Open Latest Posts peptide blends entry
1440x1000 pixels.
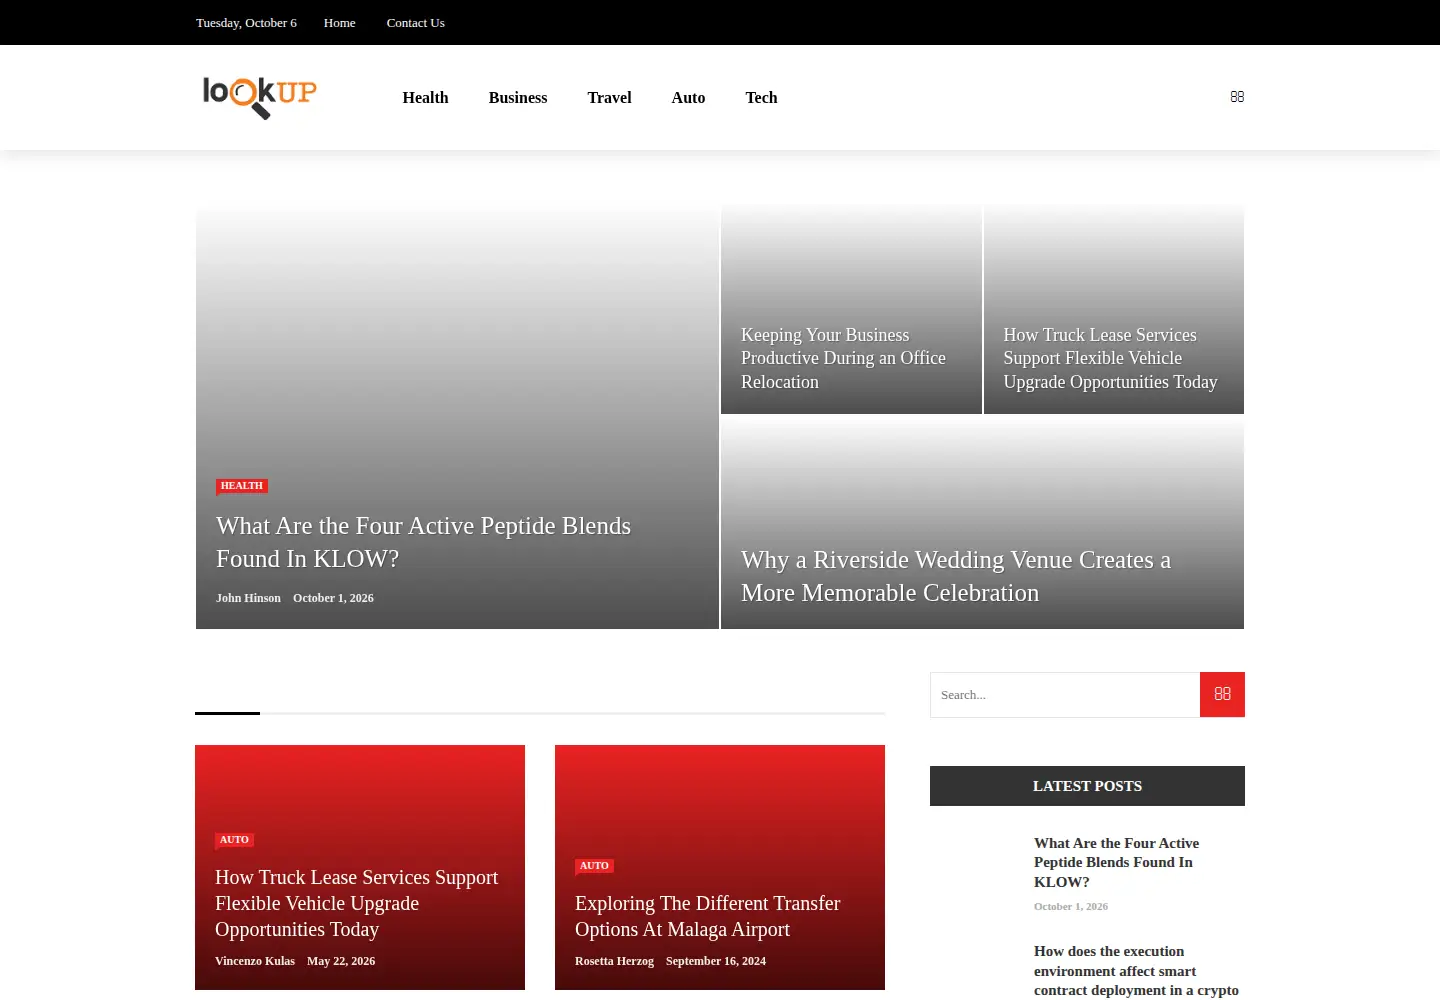tap(1116, 862)
